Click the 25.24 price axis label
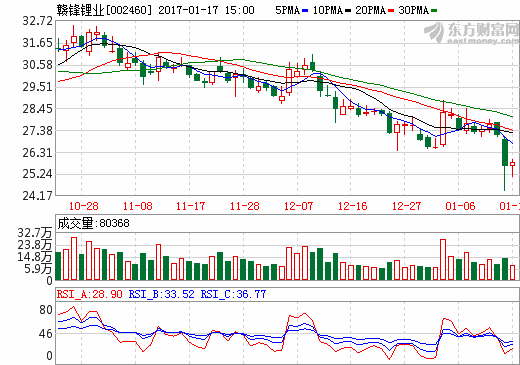Image resolution: width=520 pixels, height=365 pixels. [x=38, y=174]
